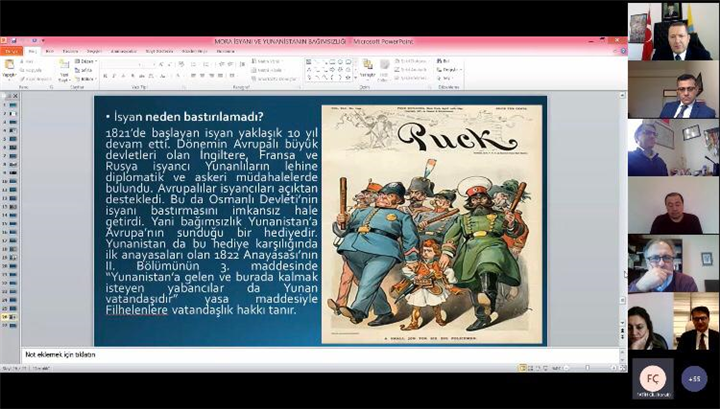Click Şekil Anahattı (Shape Outline) icon
This screenshot has height=409, width=720.
click(411, 69)
